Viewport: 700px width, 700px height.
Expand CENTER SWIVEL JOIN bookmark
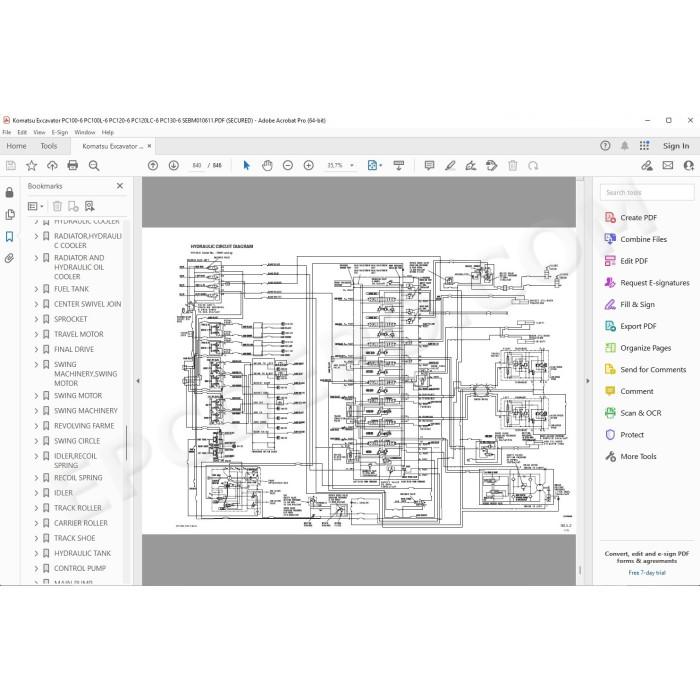pos(36,304)
